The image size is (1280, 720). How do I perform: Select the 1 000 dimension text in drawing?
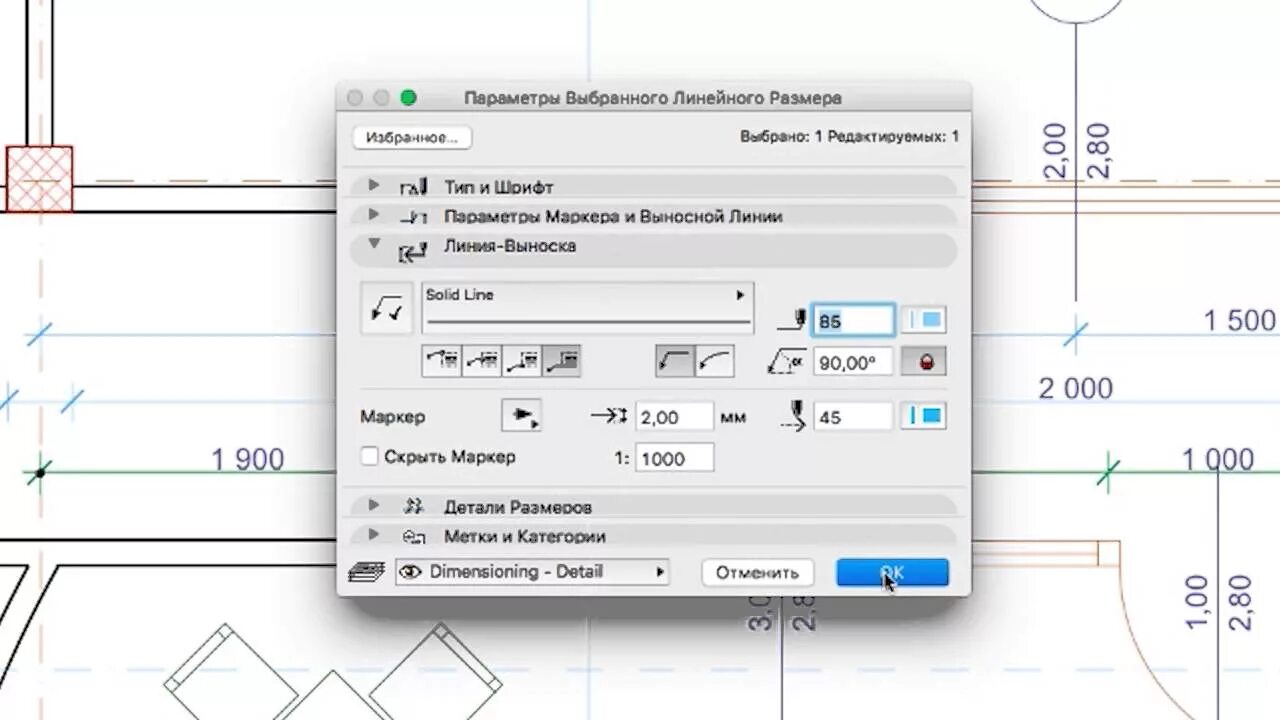point(1218,460)
